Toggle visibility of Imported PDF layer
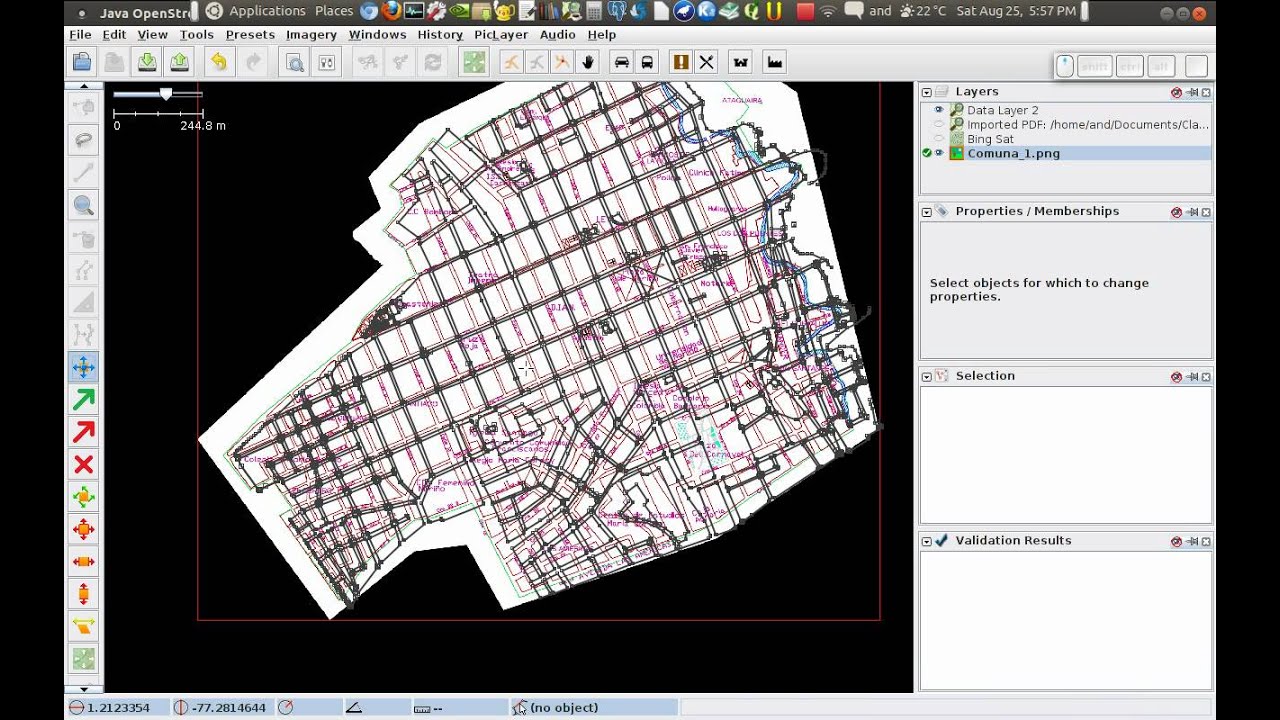 pos(939,125)
